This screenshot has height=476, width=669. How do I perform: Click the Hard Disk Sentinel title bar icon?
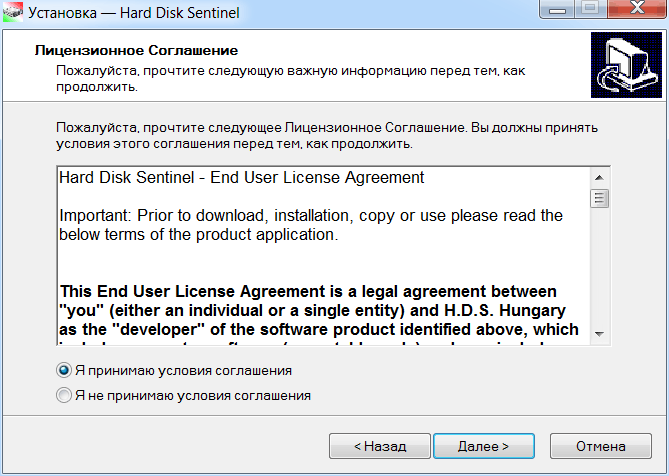14,14
